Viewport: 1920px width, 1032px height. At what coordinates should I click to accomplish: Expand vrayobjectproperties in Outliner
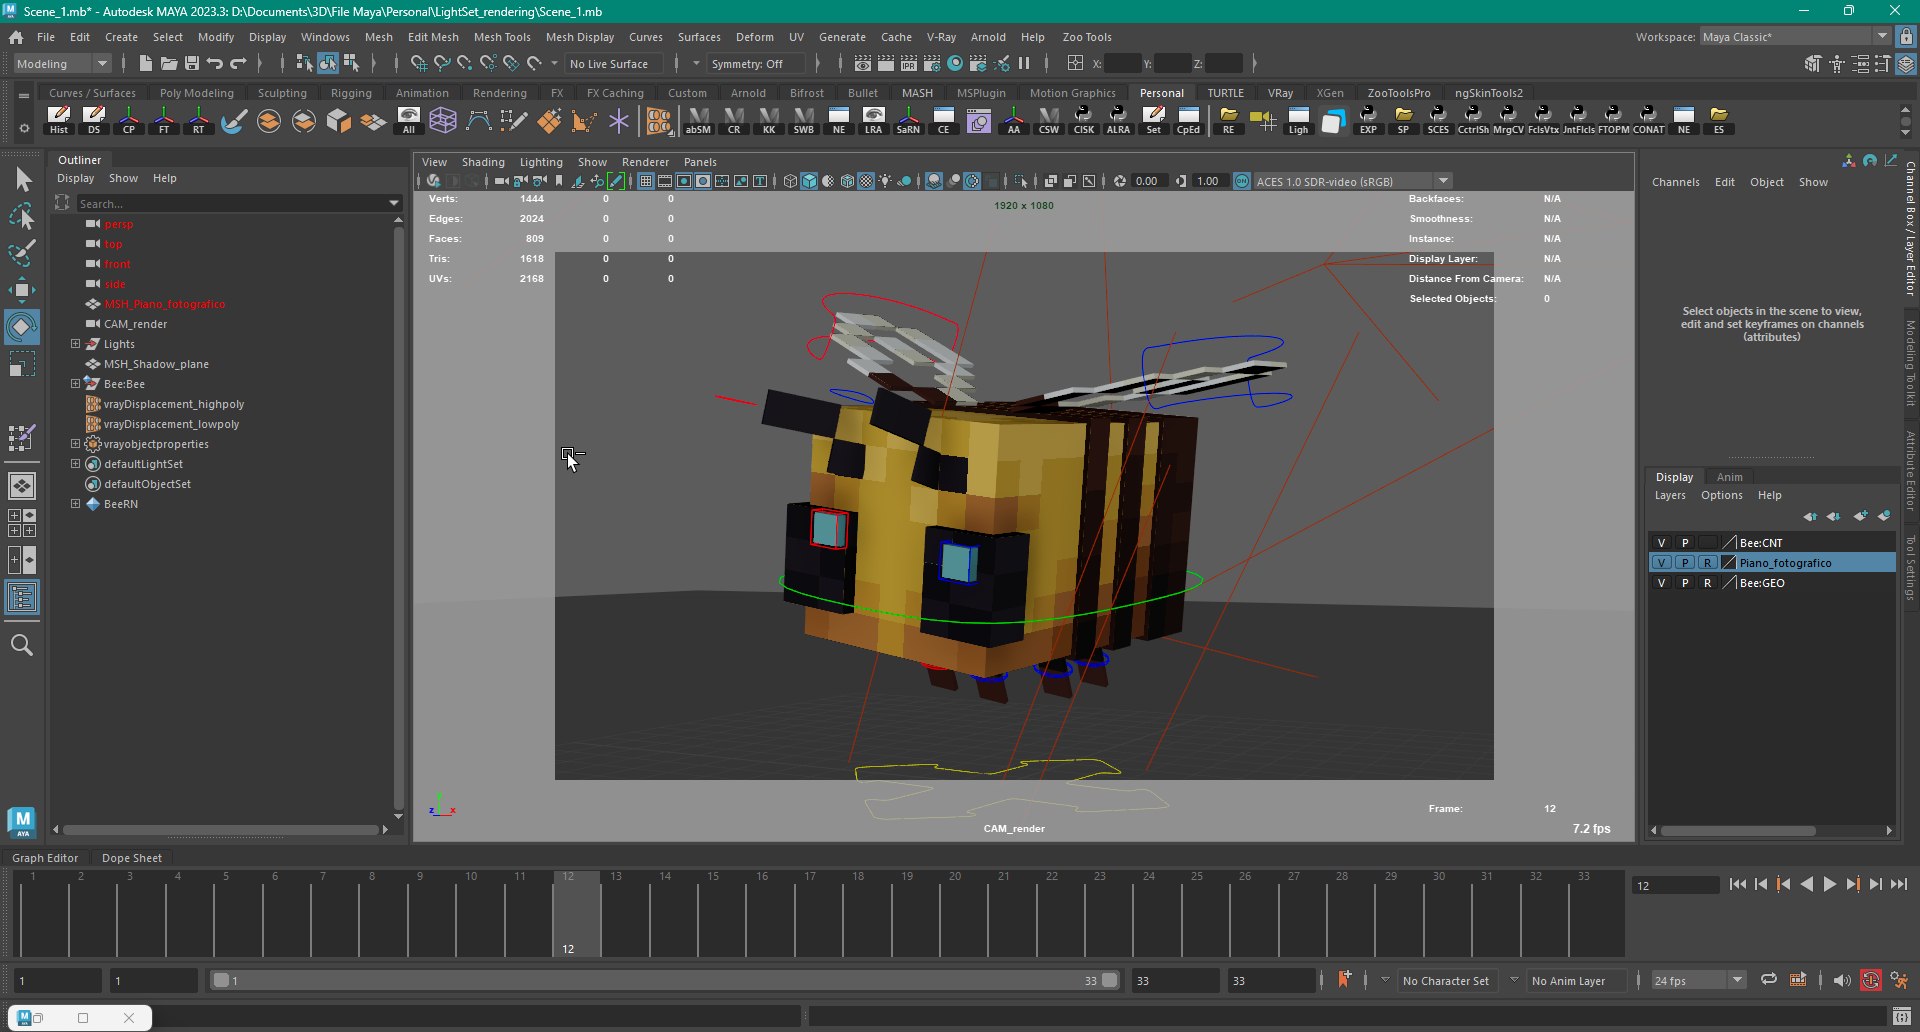pos(75,444)
